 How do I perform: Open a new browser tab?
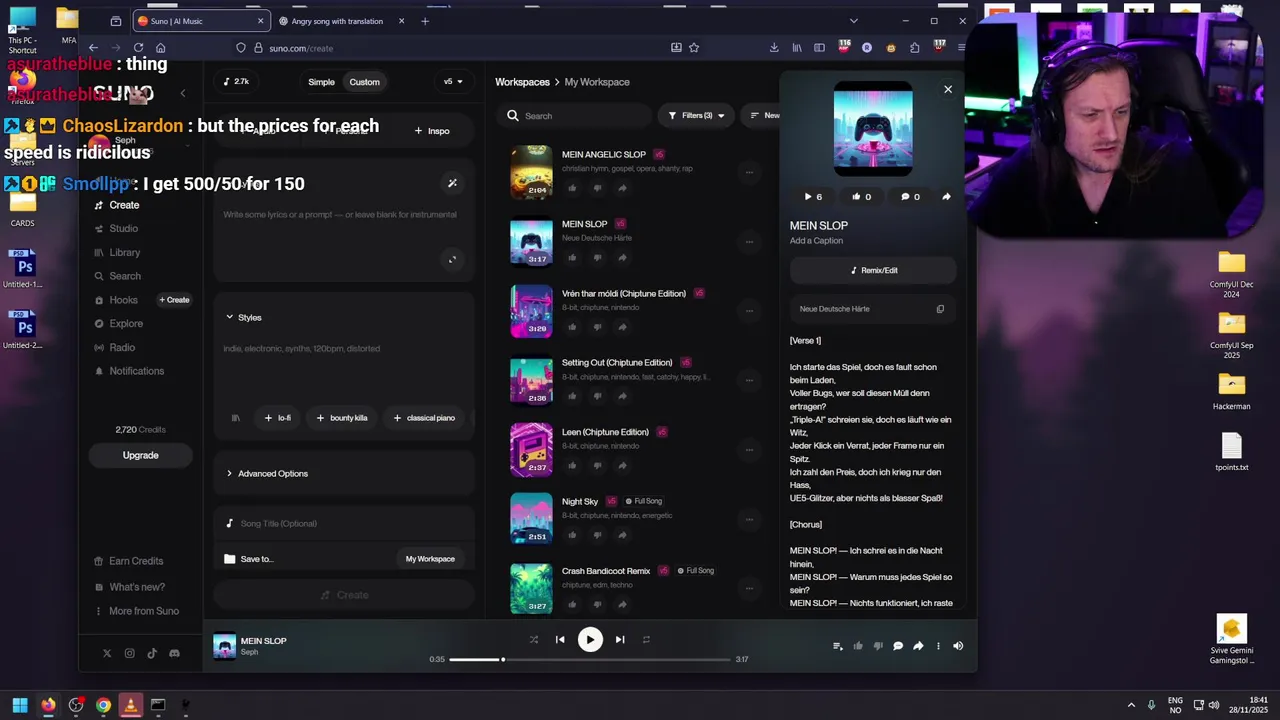(425, 21)
